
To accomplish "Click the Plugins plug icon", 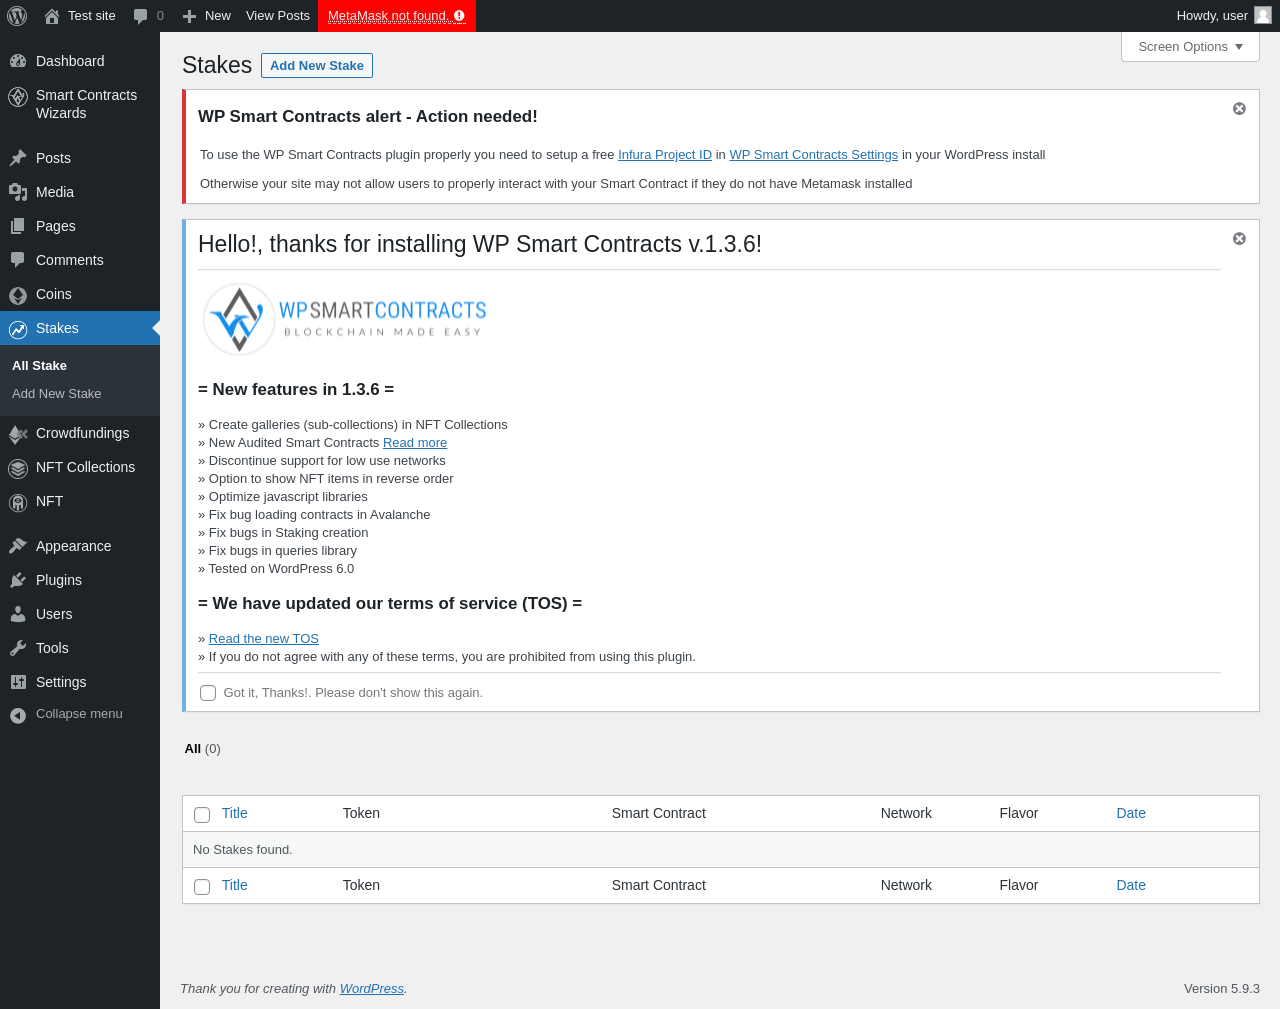I will point(18,580).
